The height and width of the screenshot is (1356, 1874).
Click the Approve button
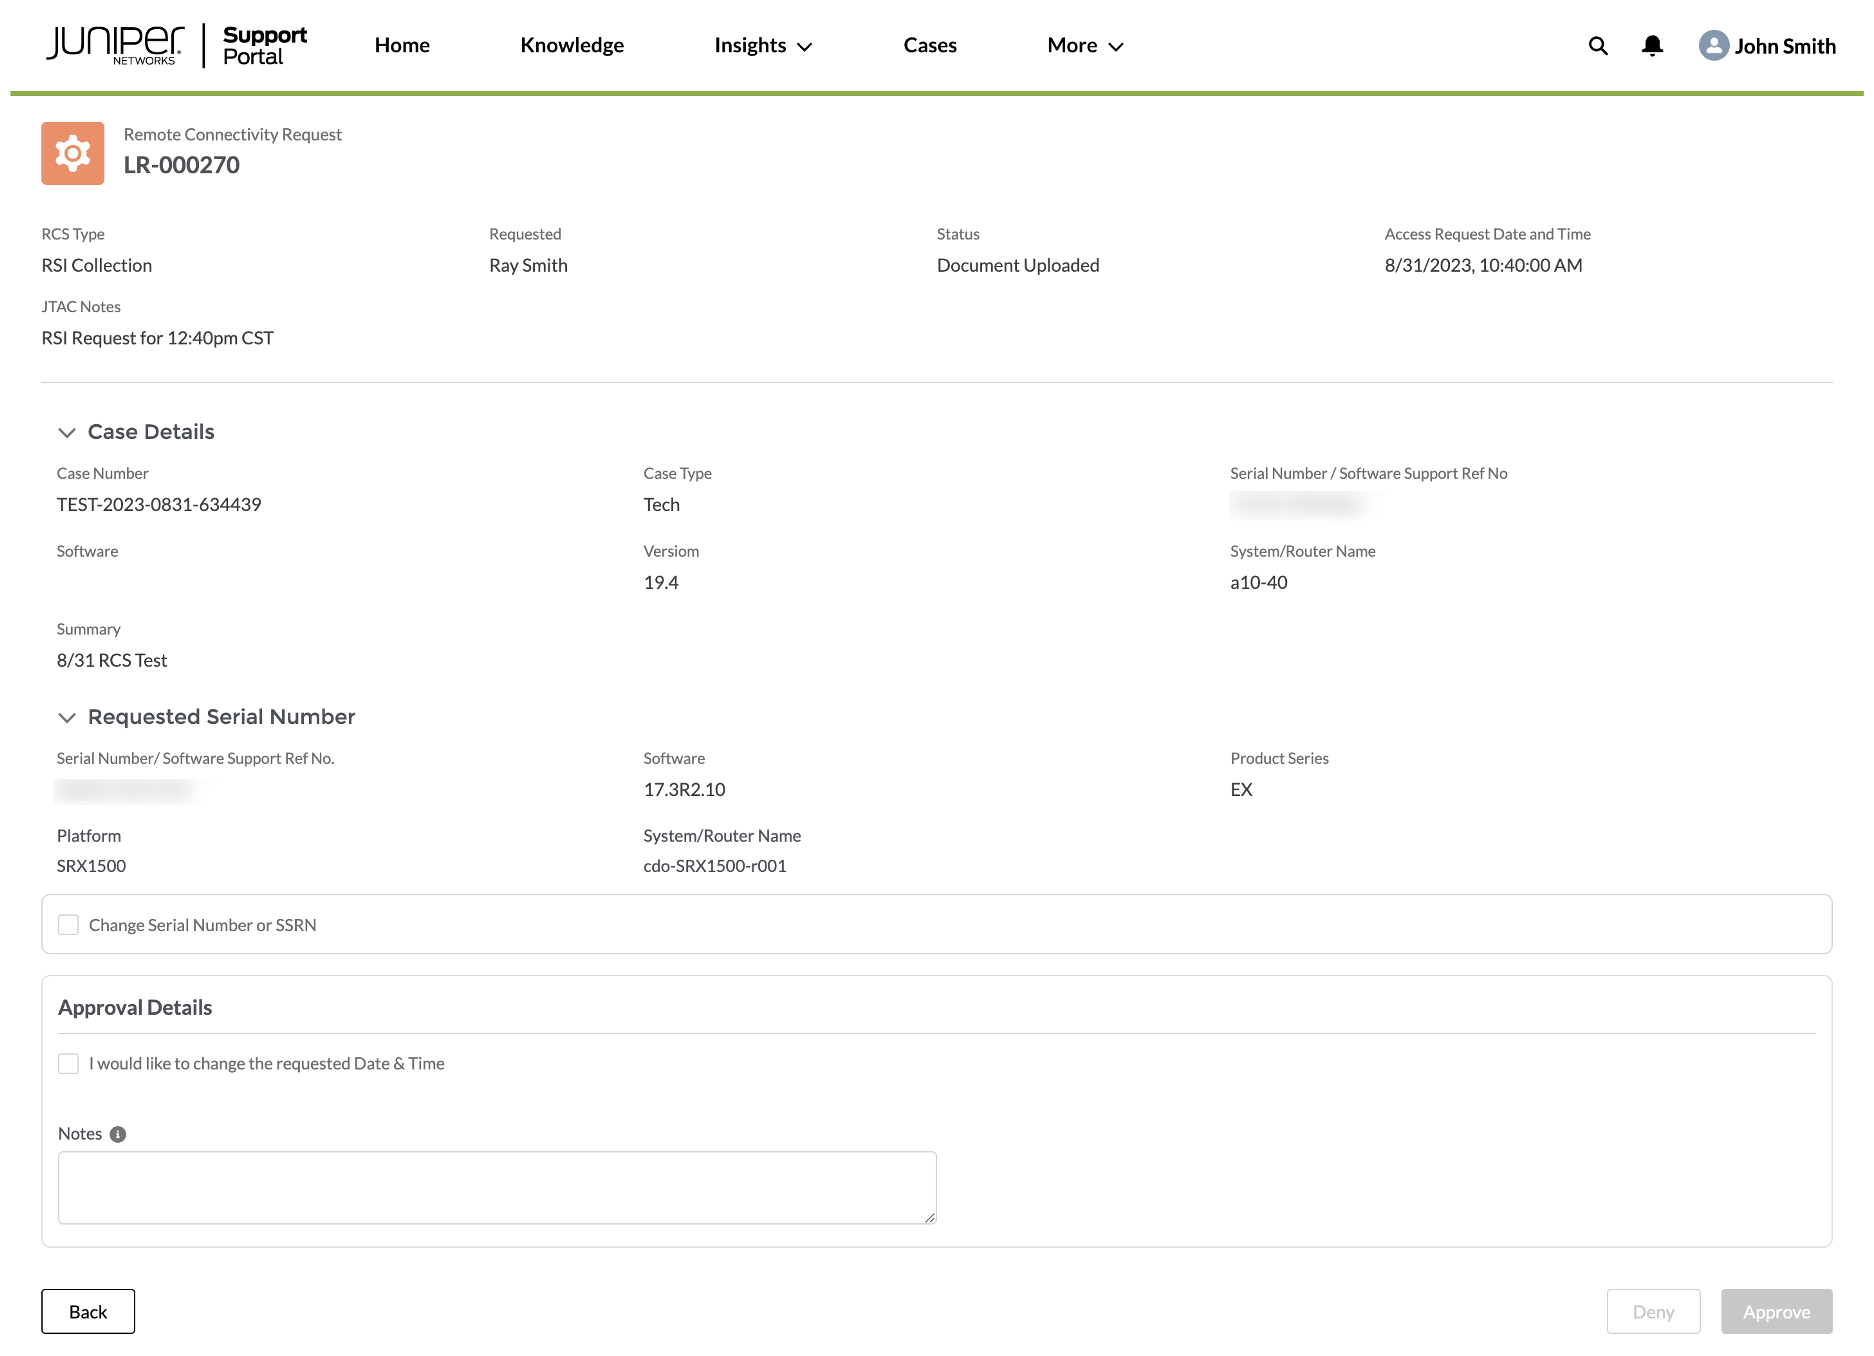click(1775, 1311)
